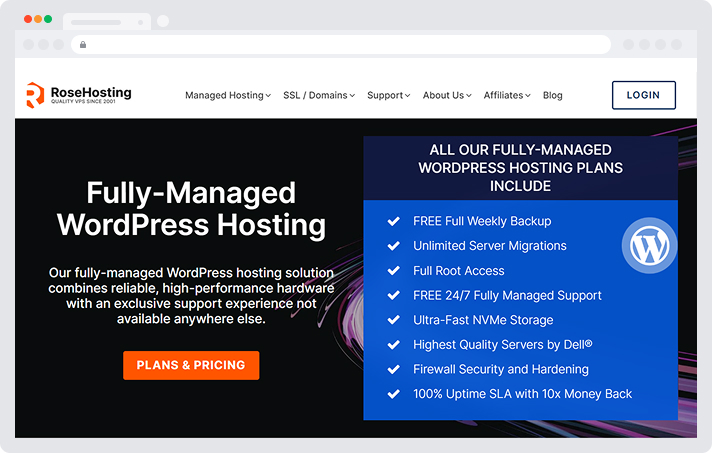Open the About Us menu
The height and width of the screenshot is (453, 712).
click(447, 95)
